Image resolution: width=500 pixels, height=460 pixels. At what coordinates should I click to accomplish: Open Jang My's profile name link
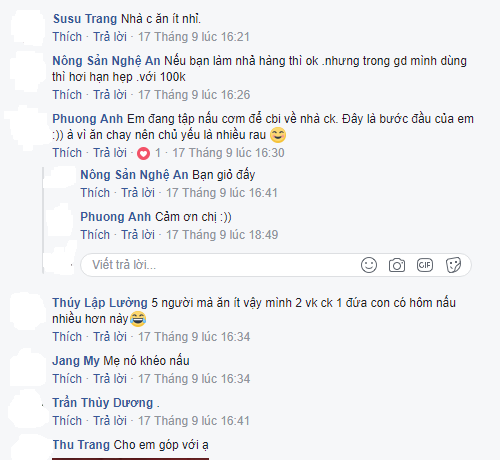click(76, 361)
